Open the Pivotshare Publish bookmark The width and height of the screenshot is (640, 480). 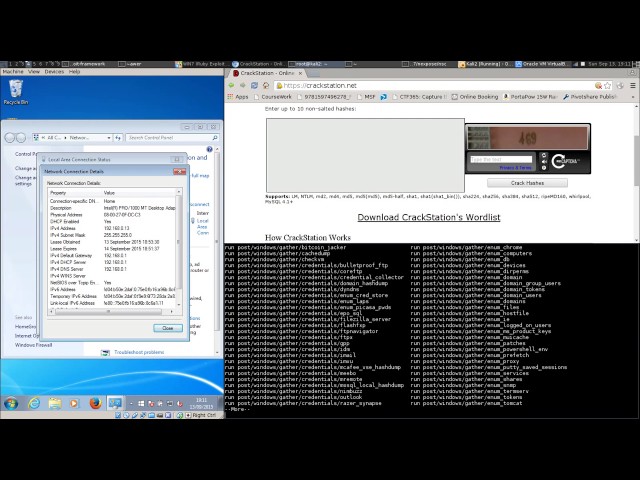pyautogui.click(x=590, y=97)
